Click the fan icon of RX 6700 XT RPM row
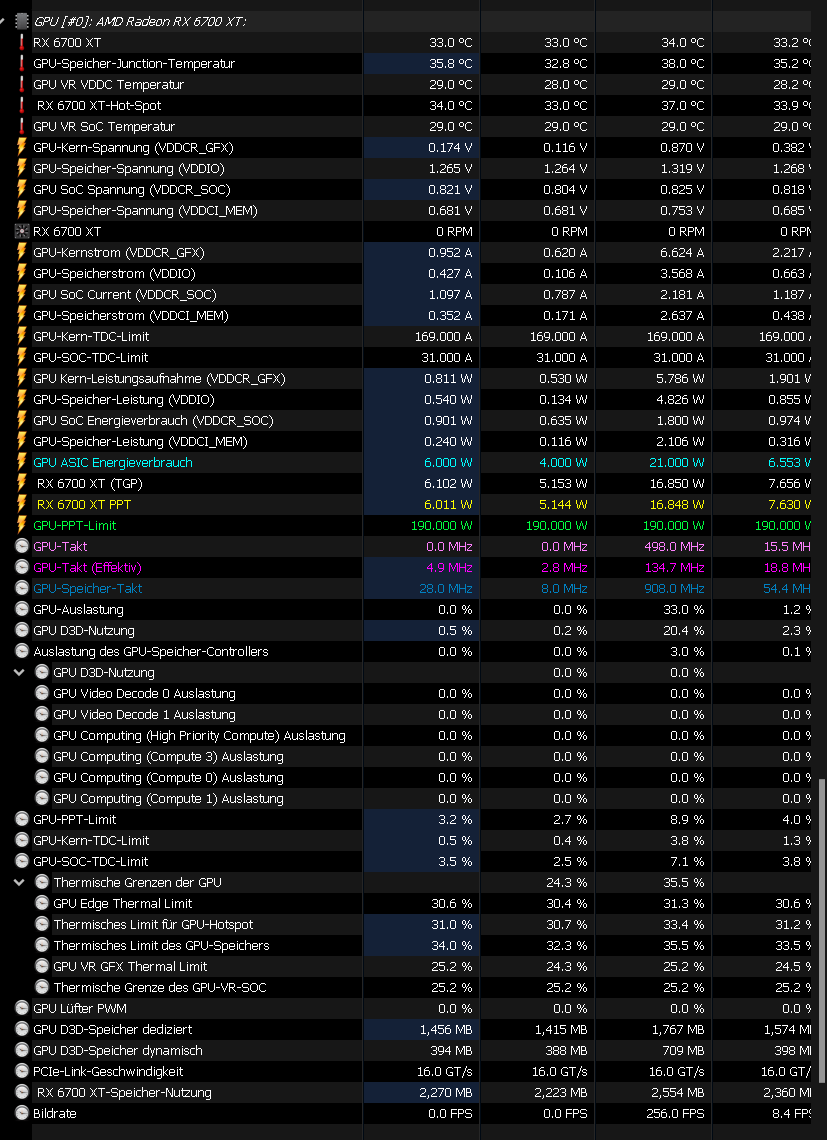 point(22,232)
